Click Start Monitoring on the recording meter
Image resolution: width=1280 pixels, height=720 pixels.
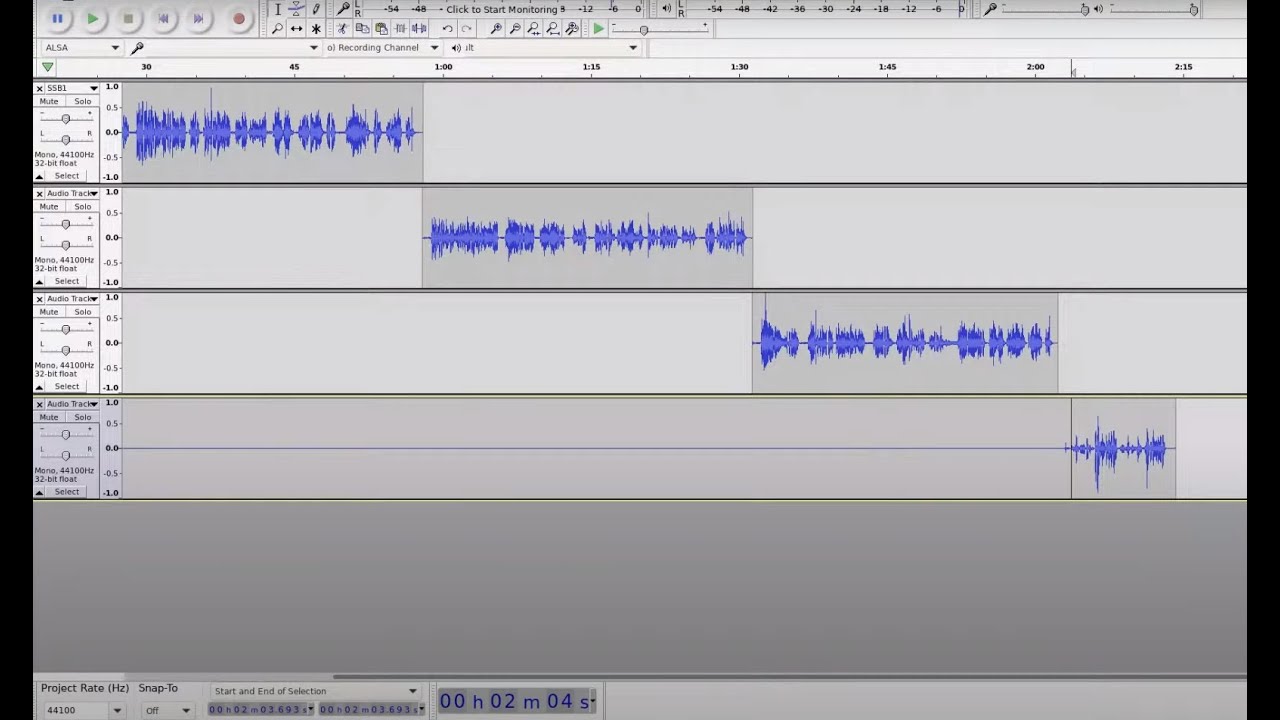coord(503,9)
